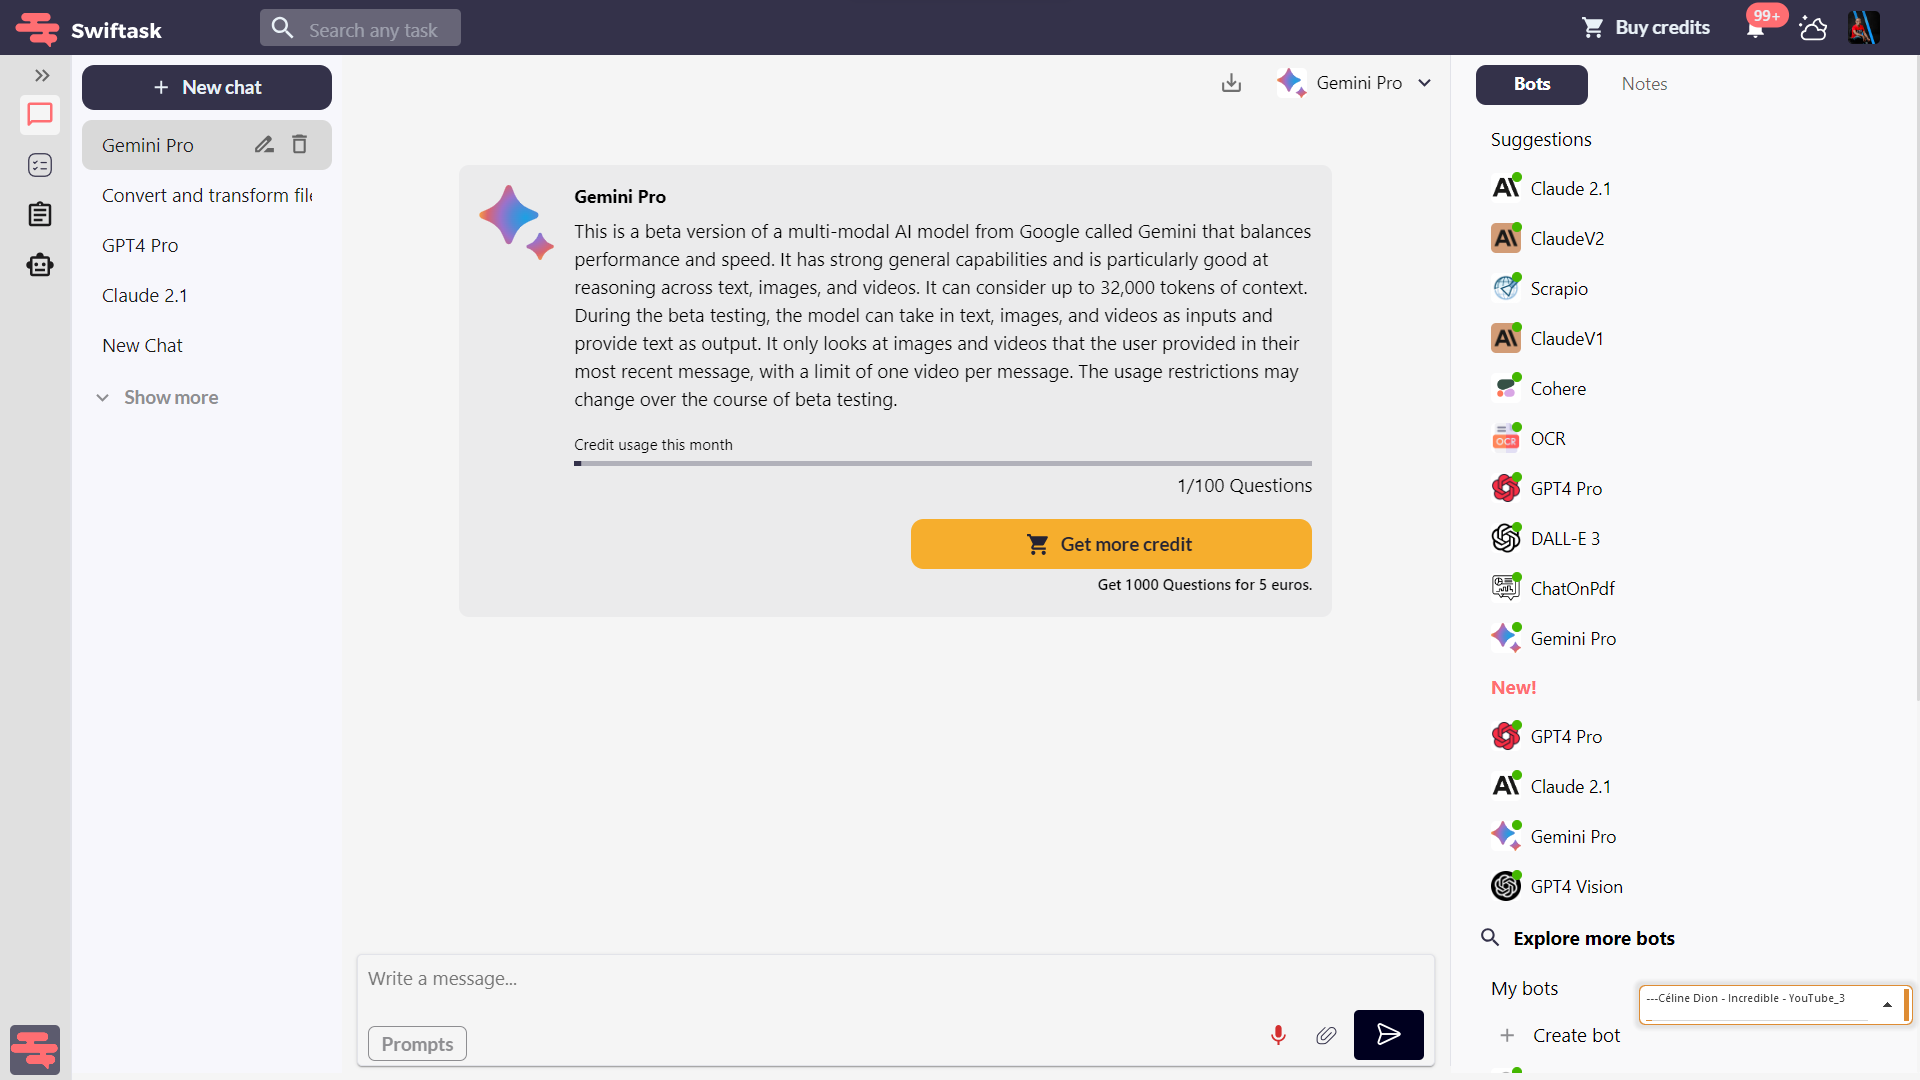1920x1080 pixels.
Task: Expand Show more in the chat list
Action: pyautogui.click(x=157, y=397)
